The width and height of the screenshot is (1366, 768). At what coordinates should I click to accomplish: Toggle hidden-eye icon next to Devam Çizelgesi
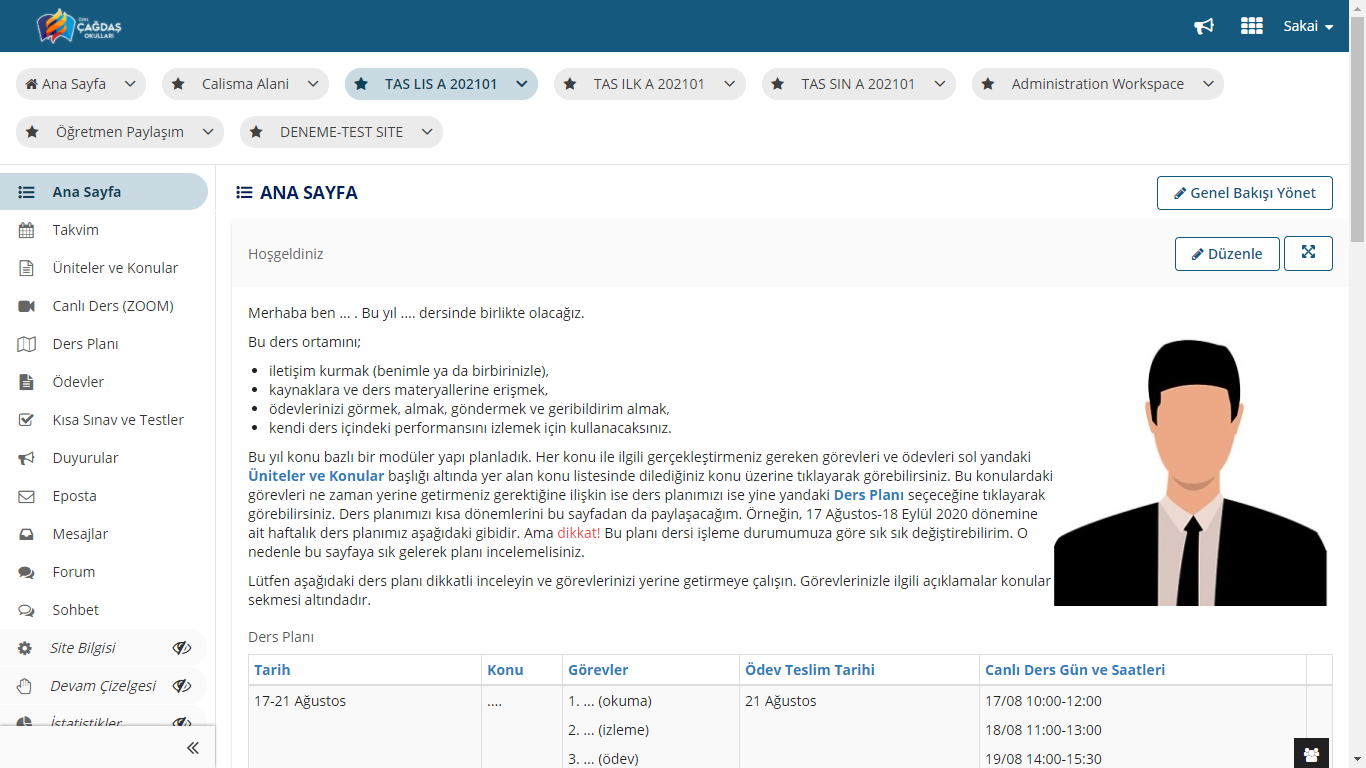click(x=182, y=686)
